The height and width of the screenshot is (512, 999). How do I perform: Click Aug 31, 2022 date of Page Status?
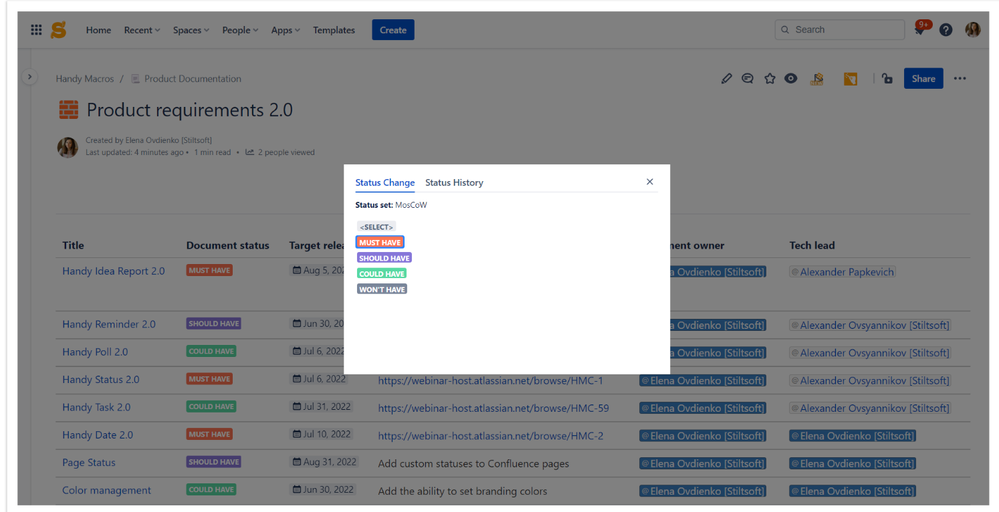pos(325,462)
